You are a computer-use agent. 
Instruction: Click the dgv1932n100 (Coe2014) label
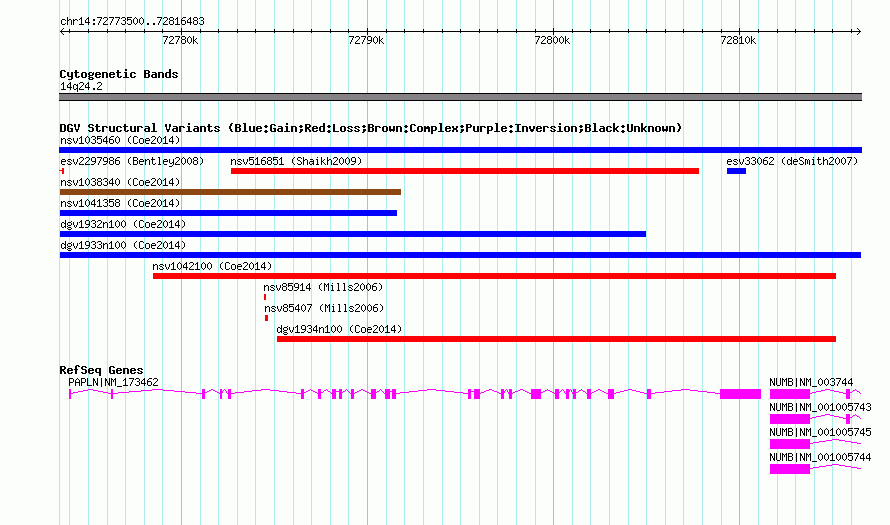[123, 224]
